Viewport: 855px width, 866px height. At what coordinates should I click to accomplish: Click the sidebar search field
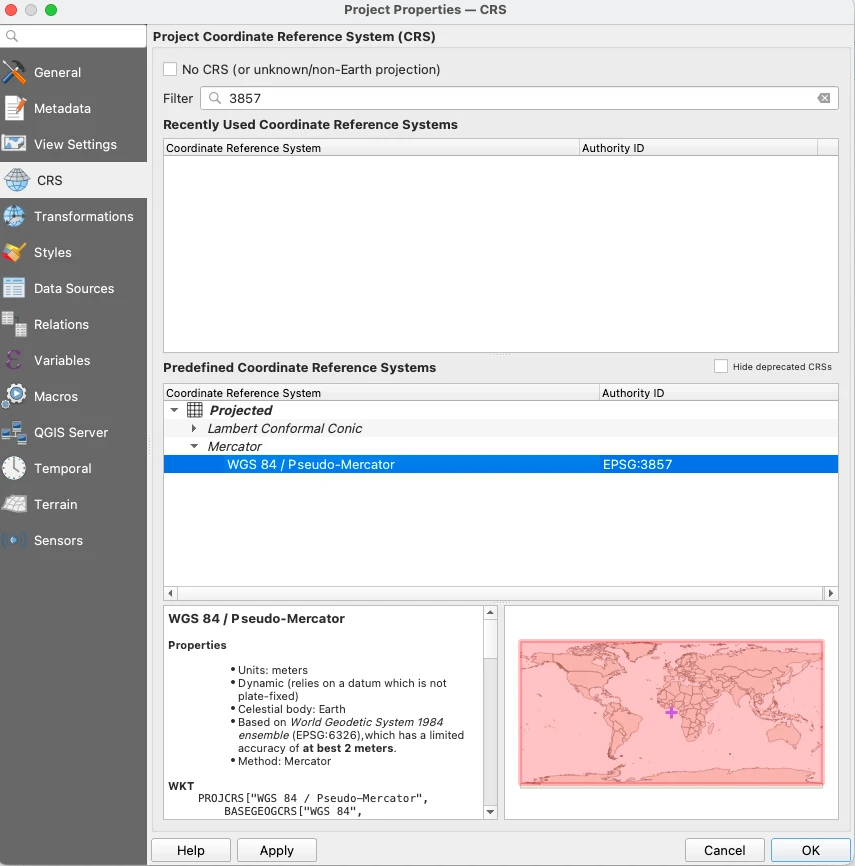[73, 36]
